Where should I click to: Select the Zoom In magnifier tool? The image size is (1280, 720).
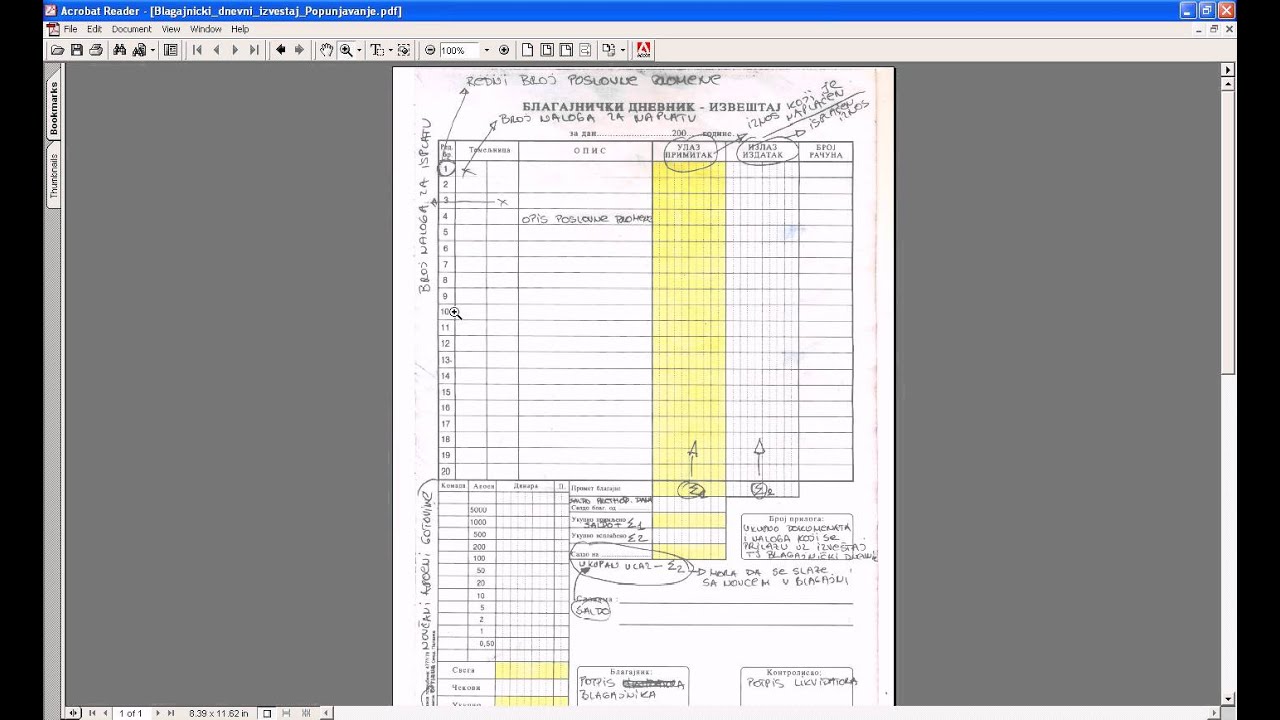(x=346, y=50)
